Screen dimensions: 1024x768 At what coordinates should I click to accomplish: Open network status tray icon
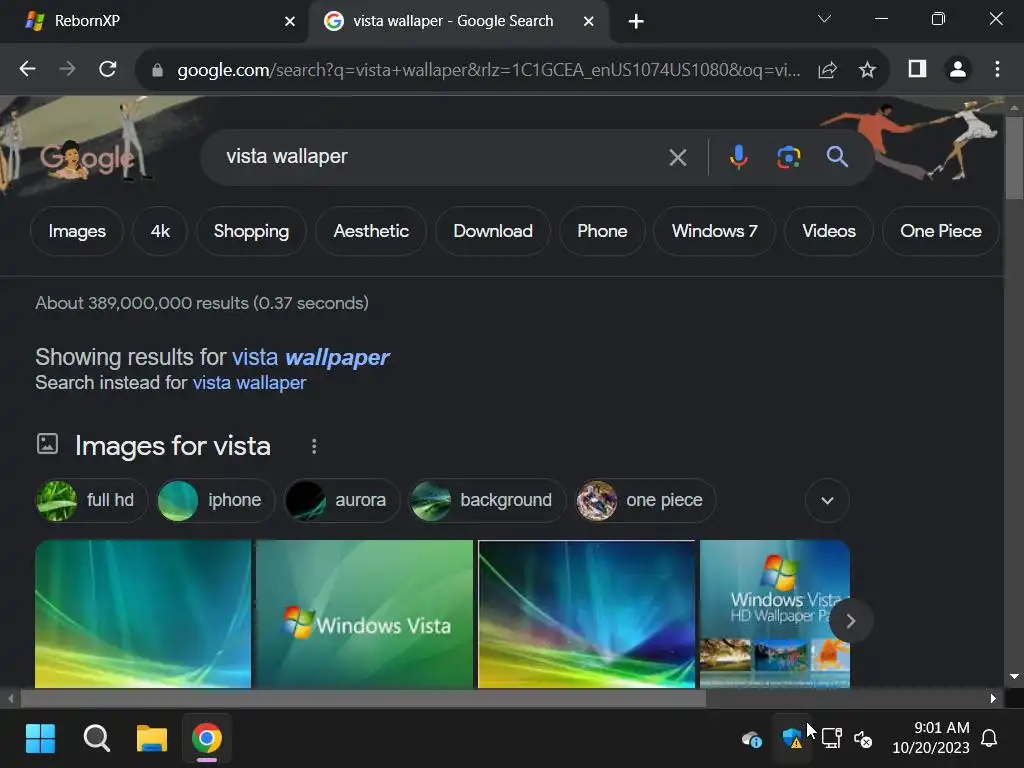831,739
